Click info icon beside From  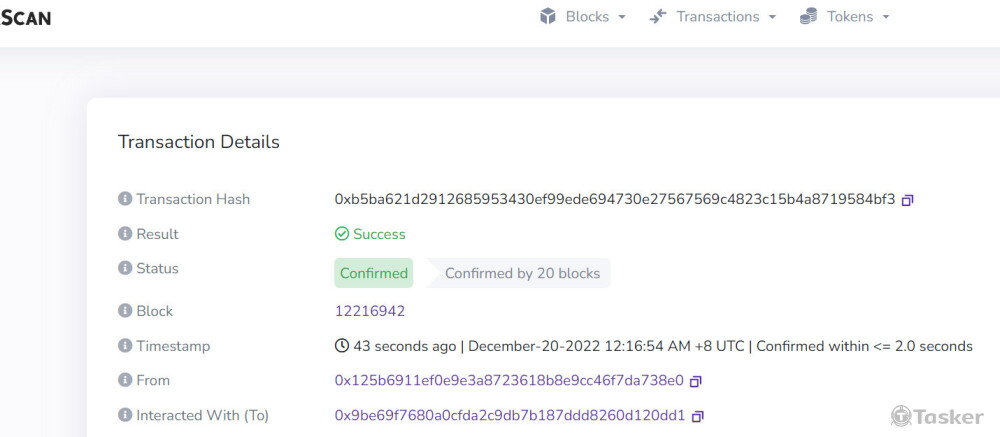[x=125, y=380]
